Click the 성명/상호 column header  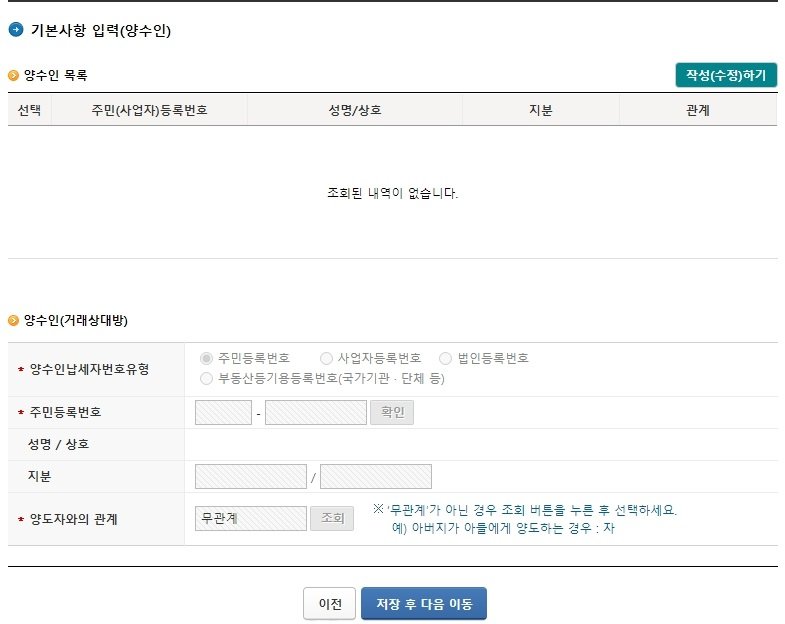(355, 110)
